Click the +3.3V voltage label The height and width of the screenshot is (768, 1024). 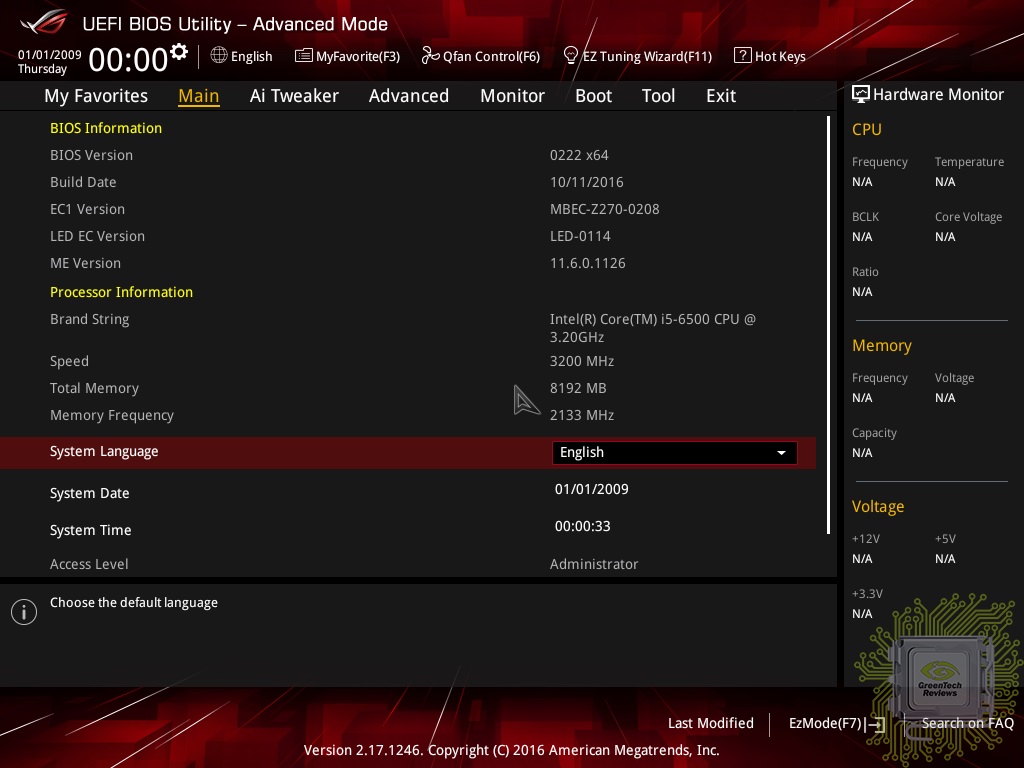tap(867, 594)
